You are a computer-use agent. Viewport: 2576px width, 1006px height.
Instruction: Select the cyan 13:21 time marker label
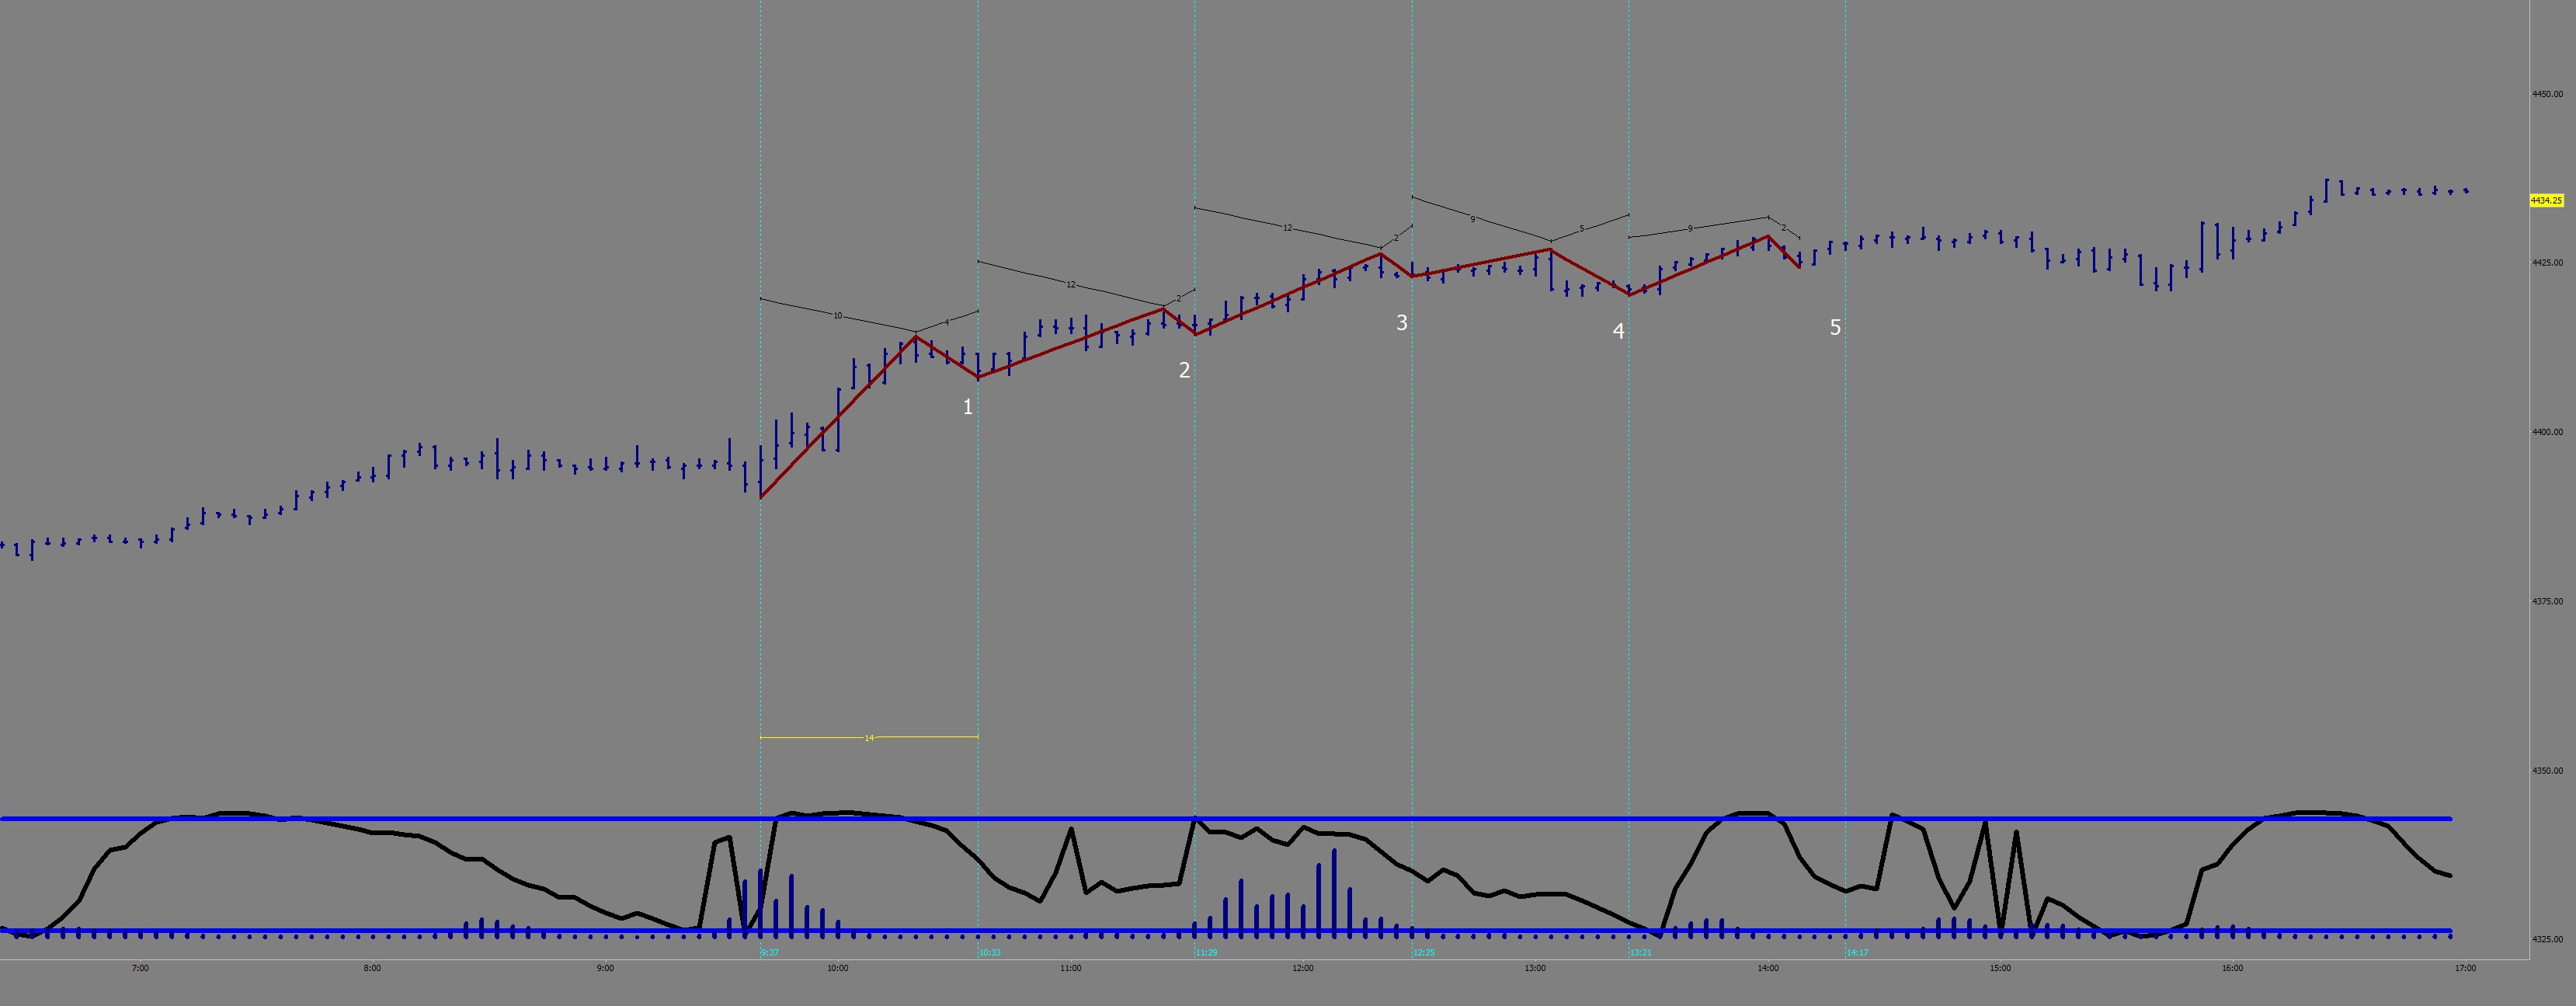[1641, 953]
